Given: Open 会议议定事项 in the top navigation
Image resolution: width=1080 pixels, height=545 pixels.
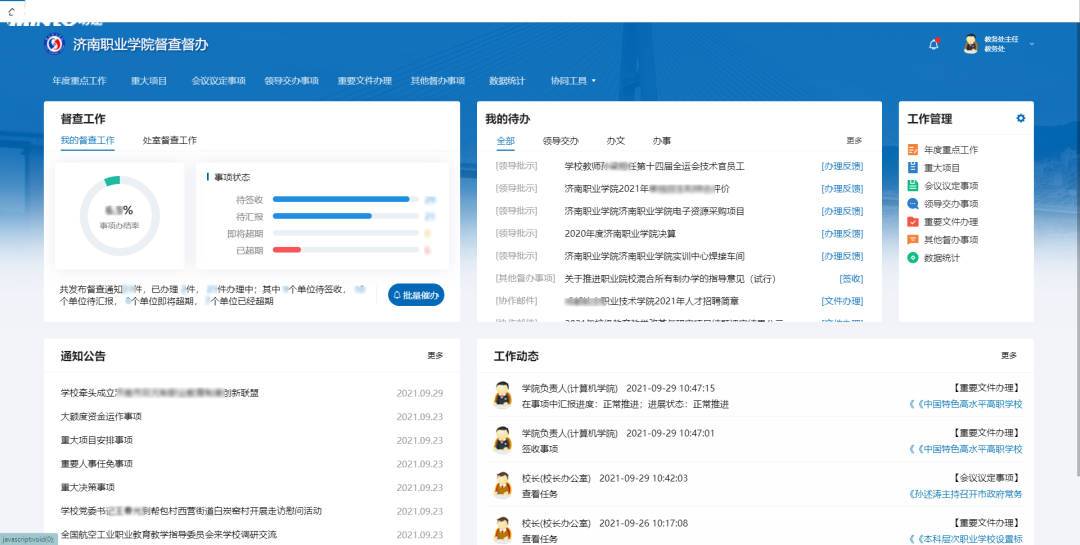Looking at the screenshot, I should (x=218, y=81).
